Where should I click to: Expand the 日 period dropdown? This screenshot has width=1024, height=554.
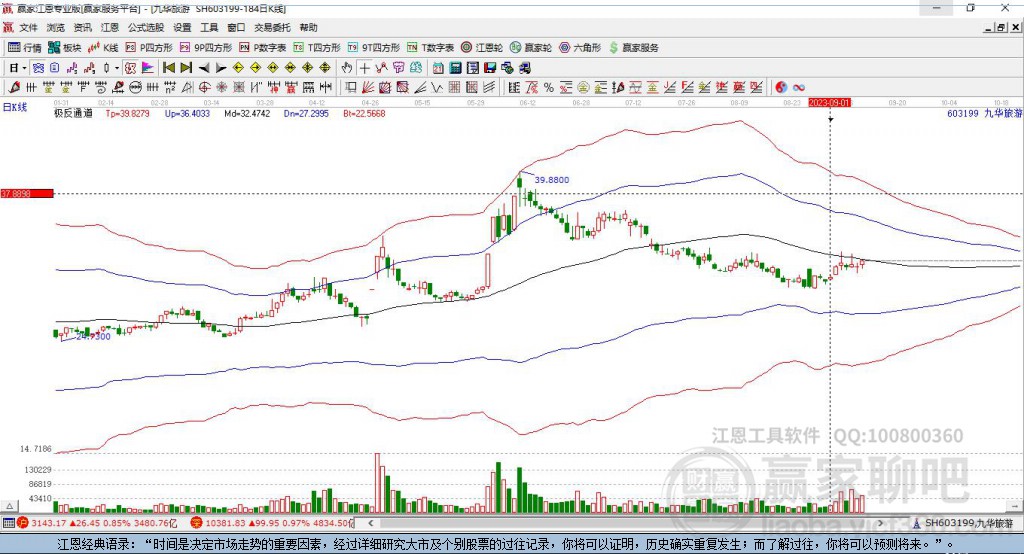24,68
